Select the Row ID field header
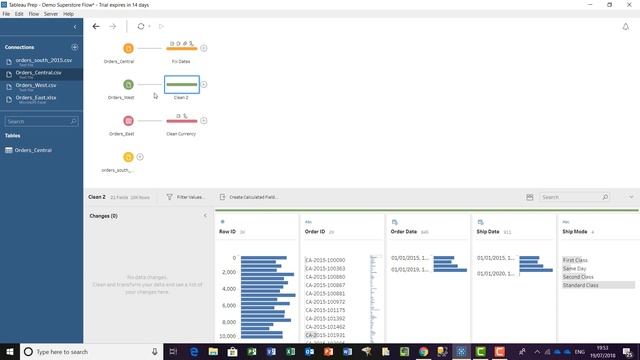Viewport: 640px width, 360px height. [x=227, y=231]
